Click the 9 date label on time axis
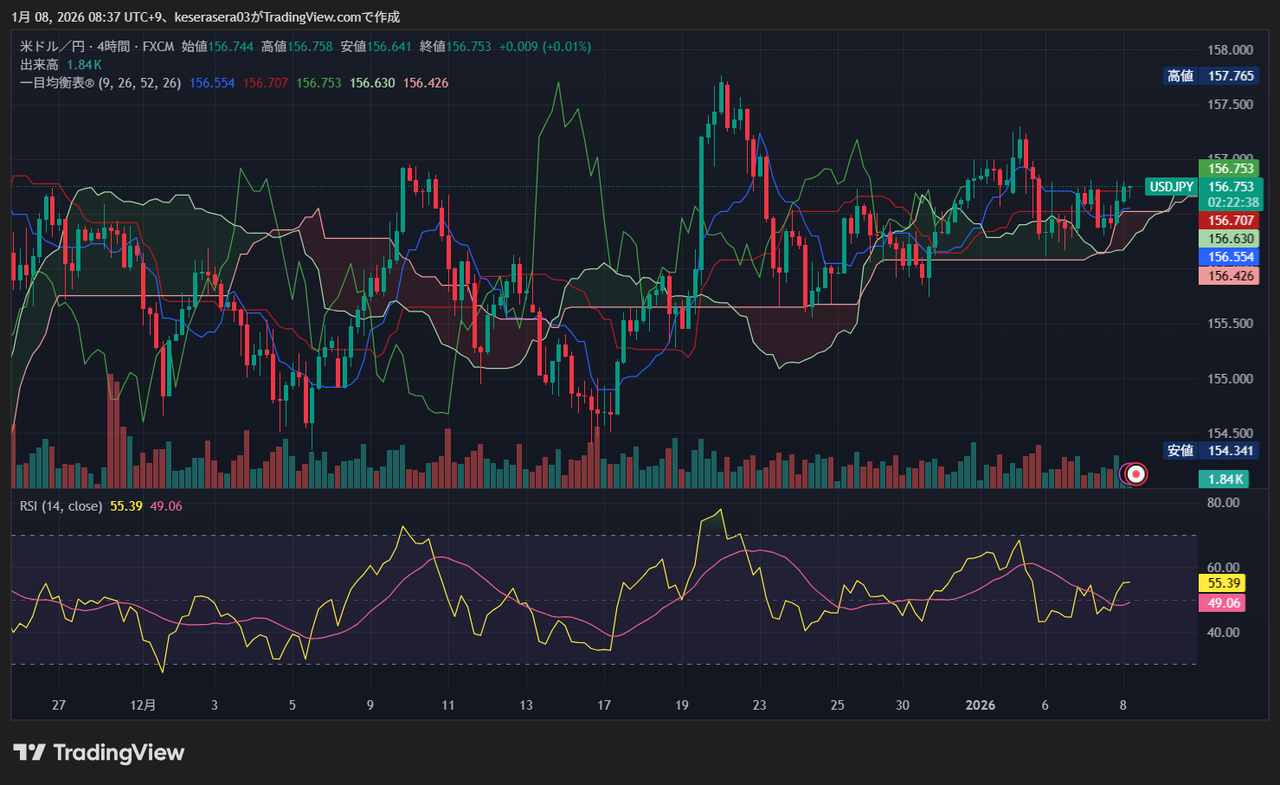 tap(370, 705)
